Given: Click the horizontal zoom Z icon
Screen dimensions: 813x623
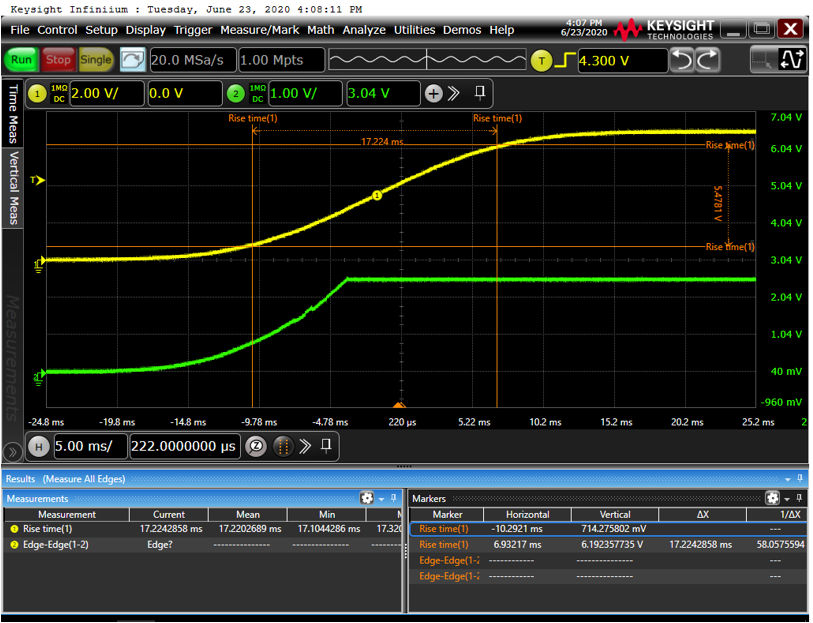Looking at the screenshot, I should (256, 446).
